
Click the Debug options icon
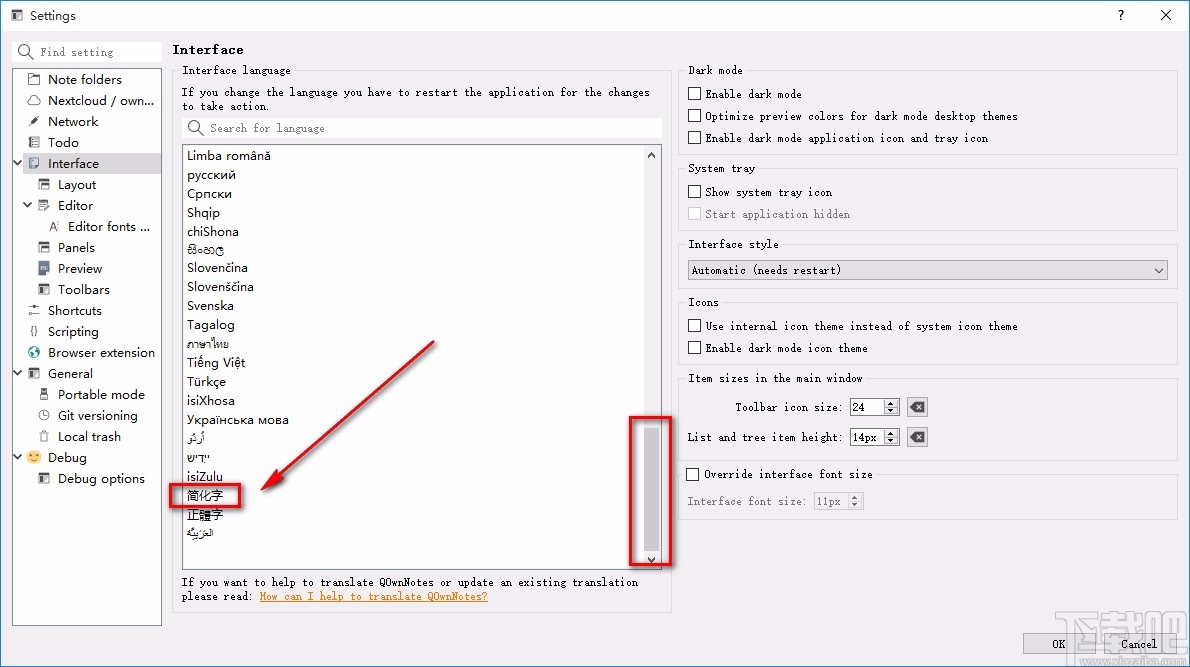coord(44,478)
